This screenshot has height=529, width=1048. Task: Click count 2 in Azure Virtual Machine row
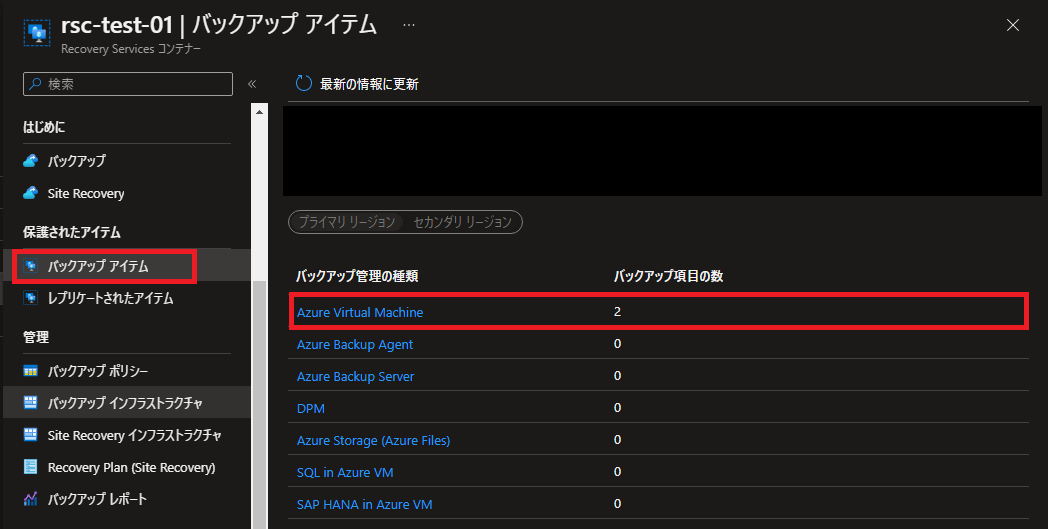tap(618, 312)
